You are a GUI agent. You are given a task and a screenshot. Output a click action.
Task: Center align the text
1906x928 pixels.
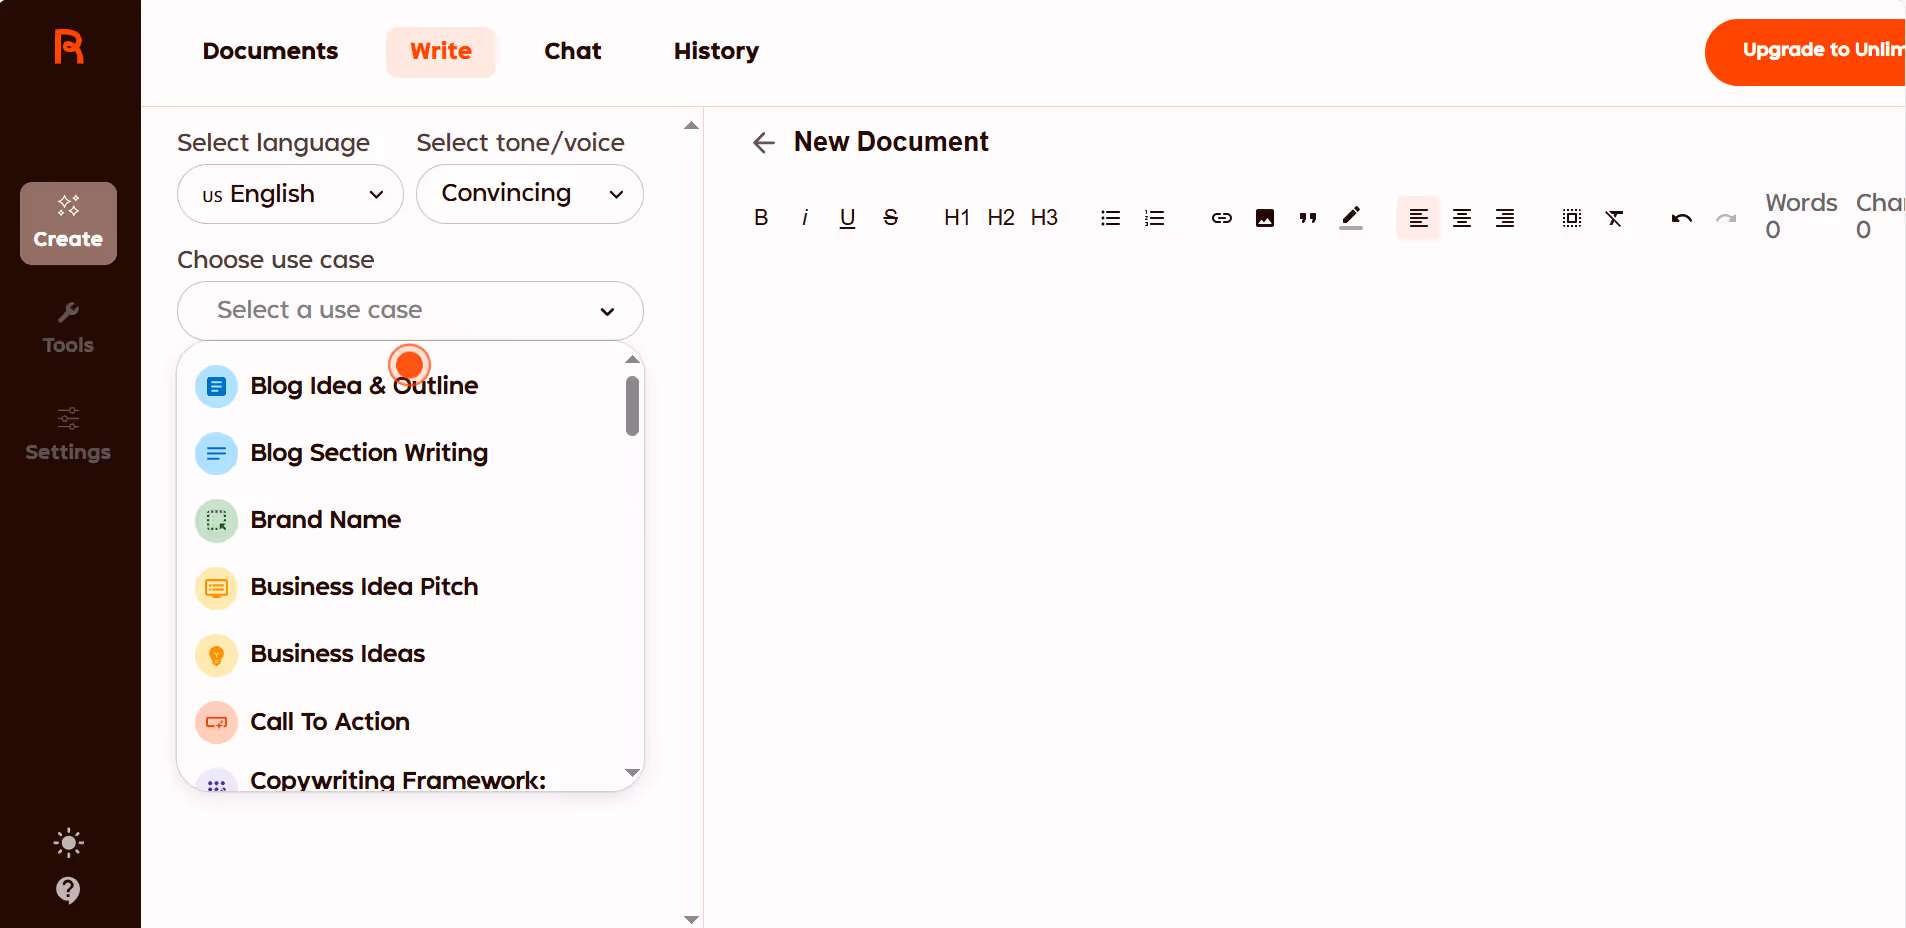click(x=1461, y=218)
